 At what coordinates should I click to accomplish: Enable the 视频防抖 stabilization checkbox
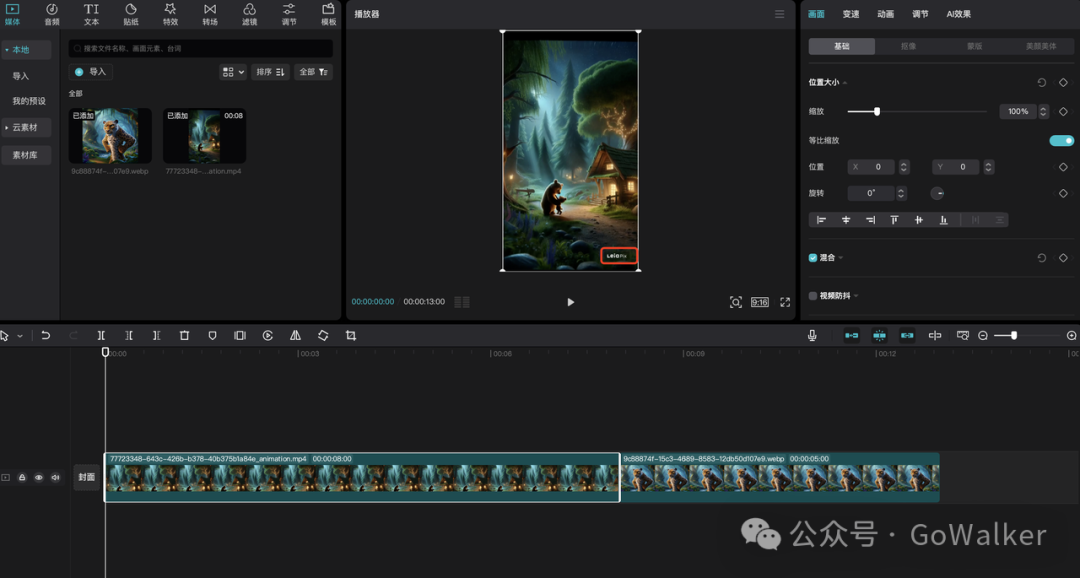click(813, 296)
